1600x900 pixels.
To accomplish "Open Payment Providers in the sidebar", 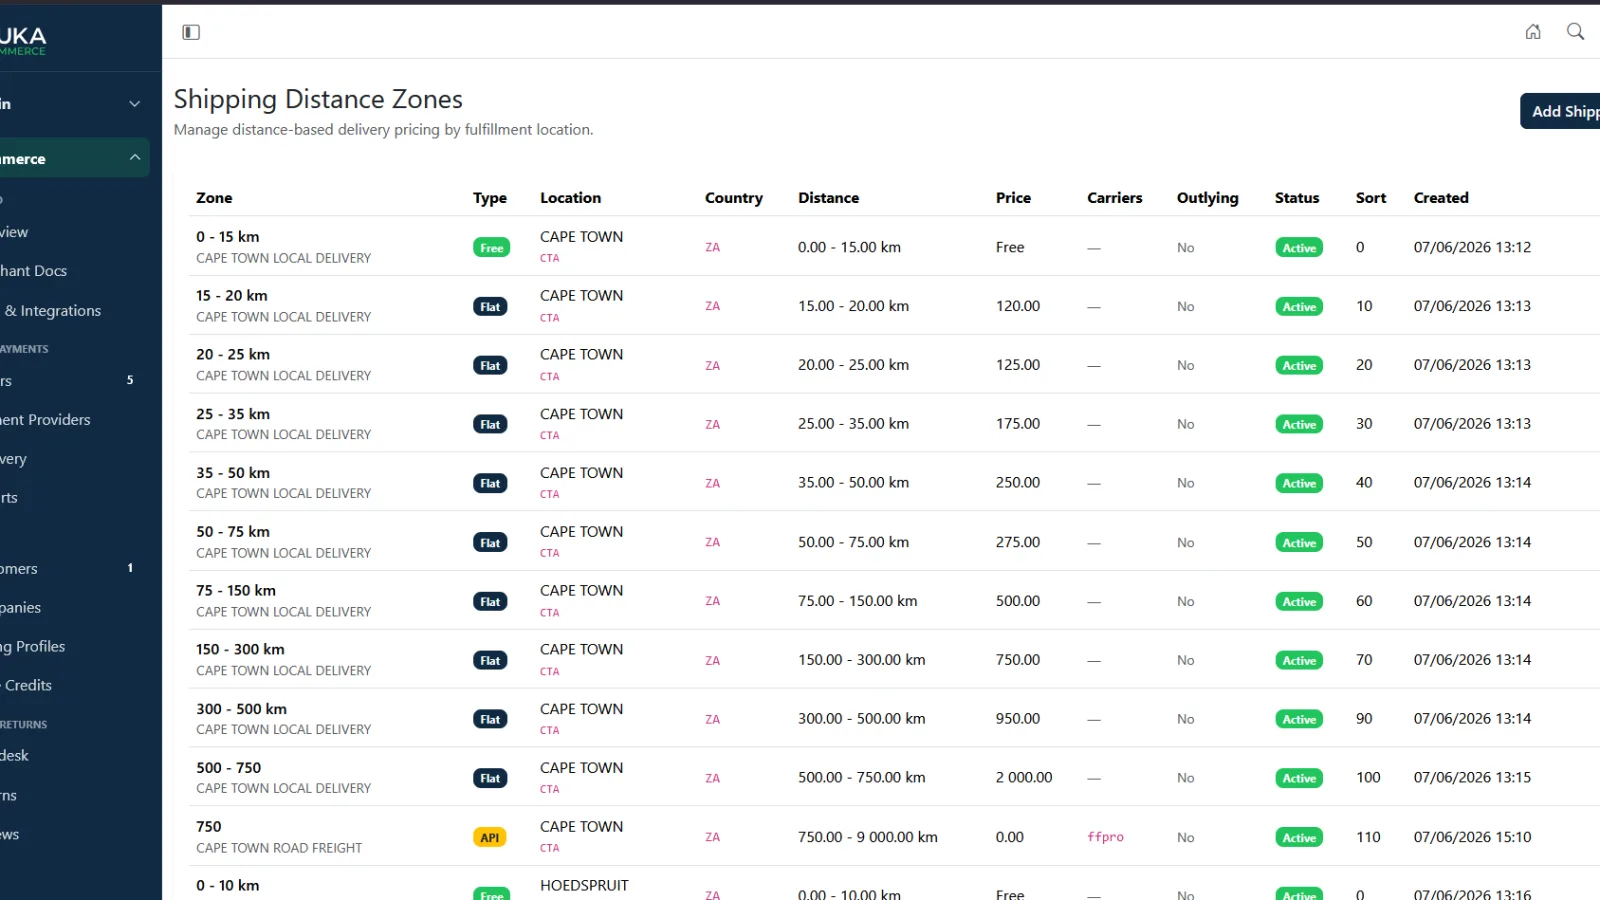I will [45, 420].
